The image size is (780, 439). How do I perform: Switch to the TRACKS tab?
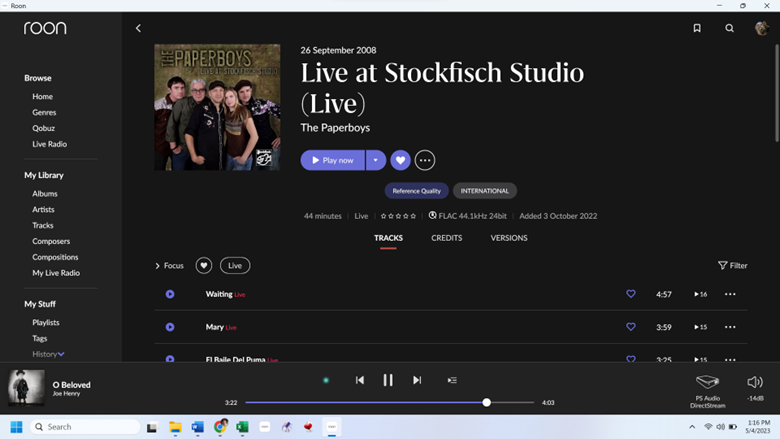[388, 238]
